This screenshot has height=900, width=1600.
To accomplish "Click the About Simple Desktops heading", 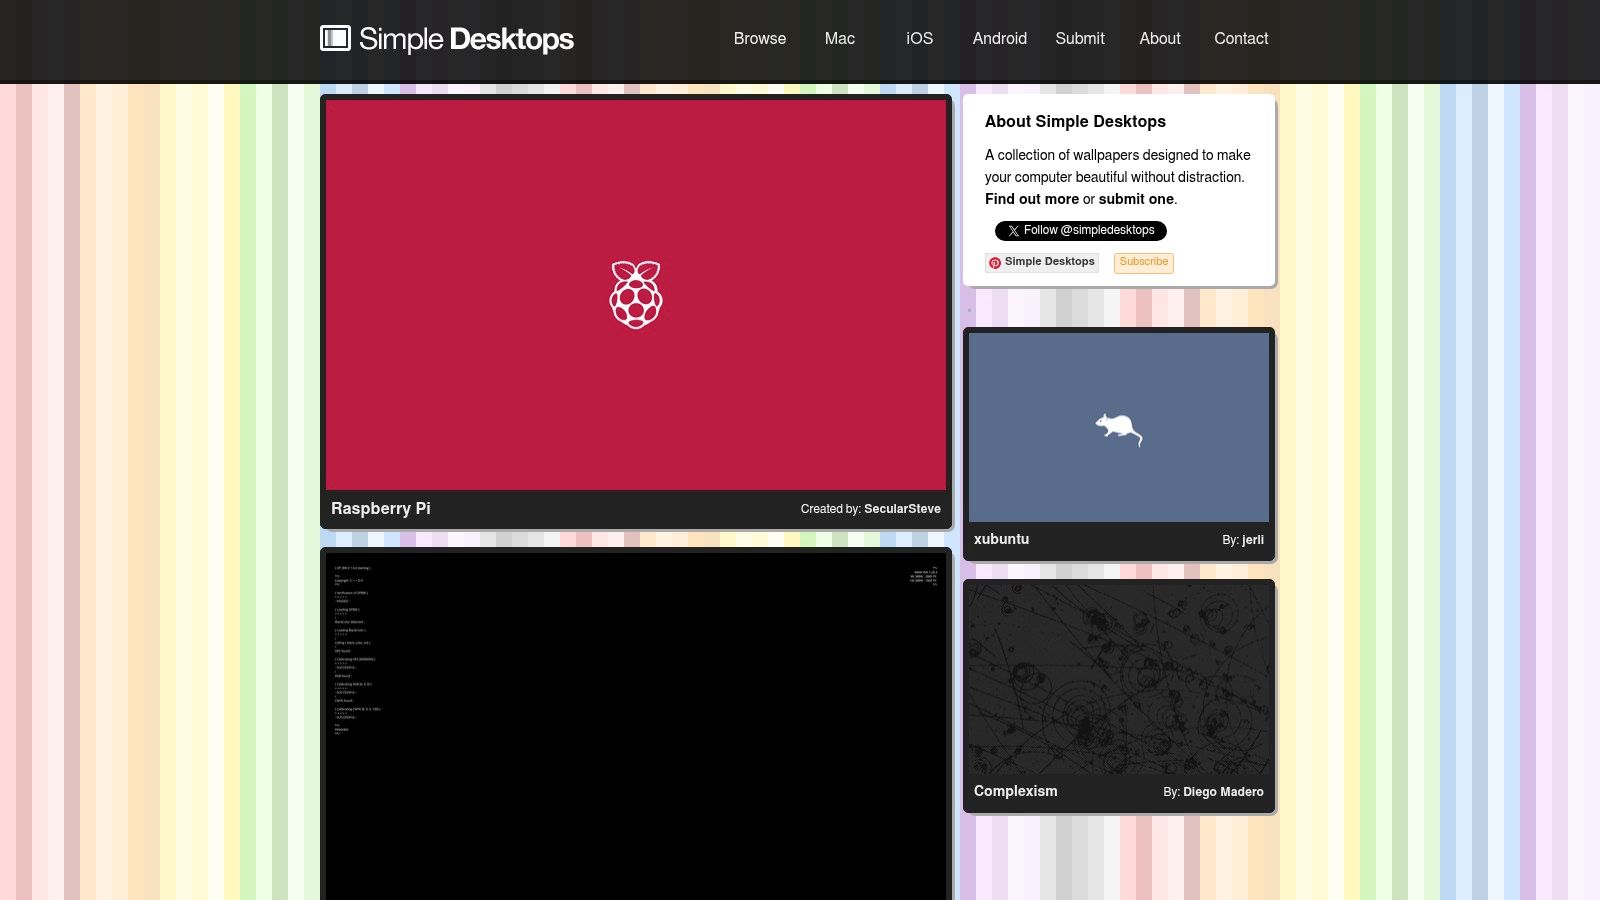I will [1075, 122].
